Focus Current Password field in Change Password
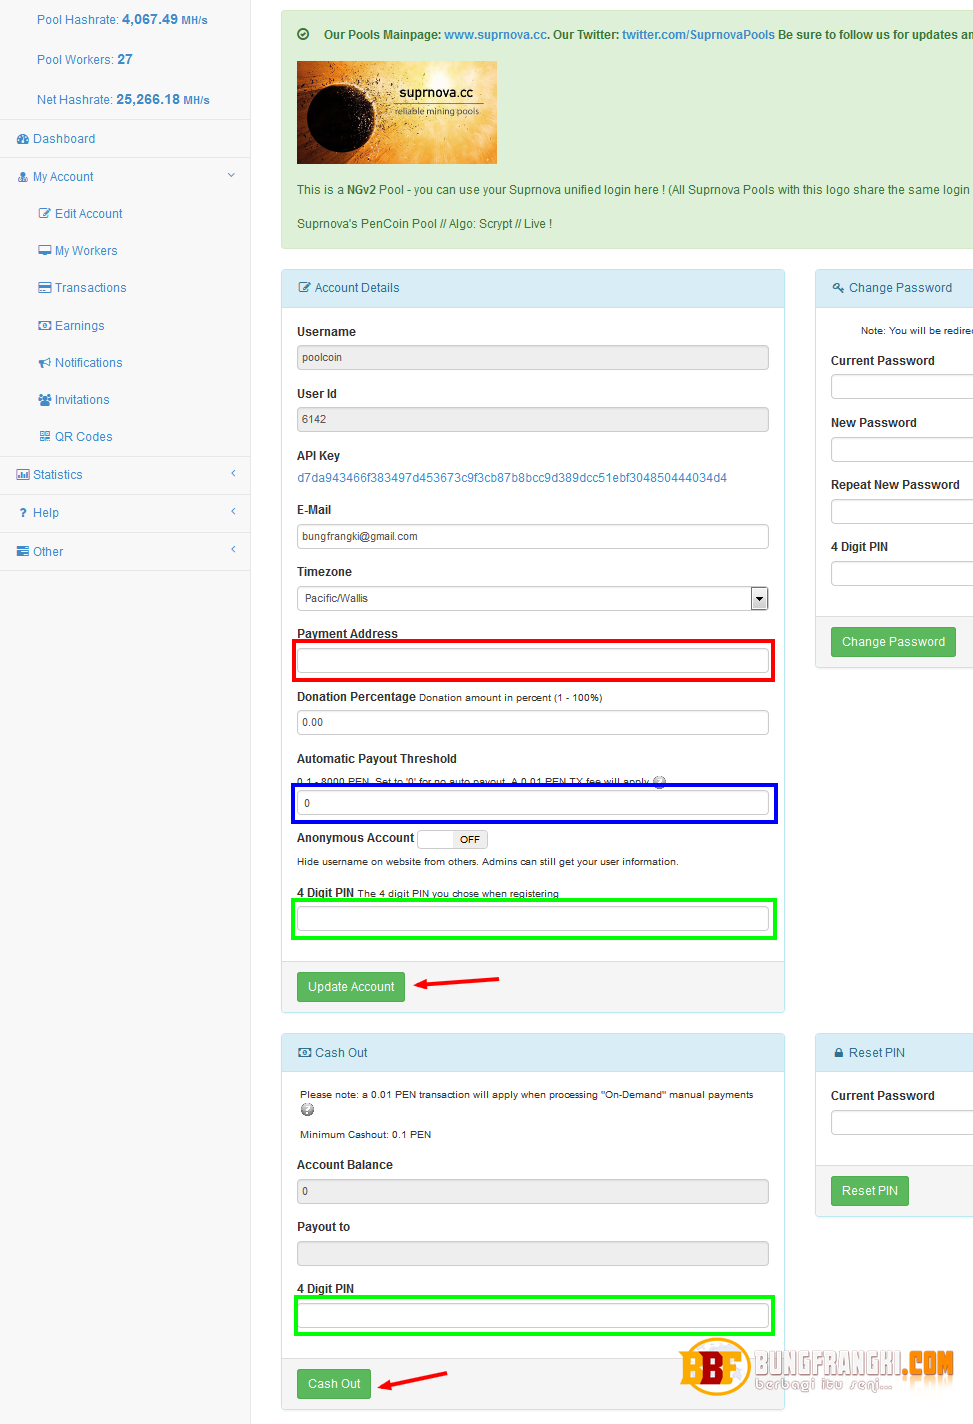This screenshot has height=1424, width=973. click(x=902, y=387)
